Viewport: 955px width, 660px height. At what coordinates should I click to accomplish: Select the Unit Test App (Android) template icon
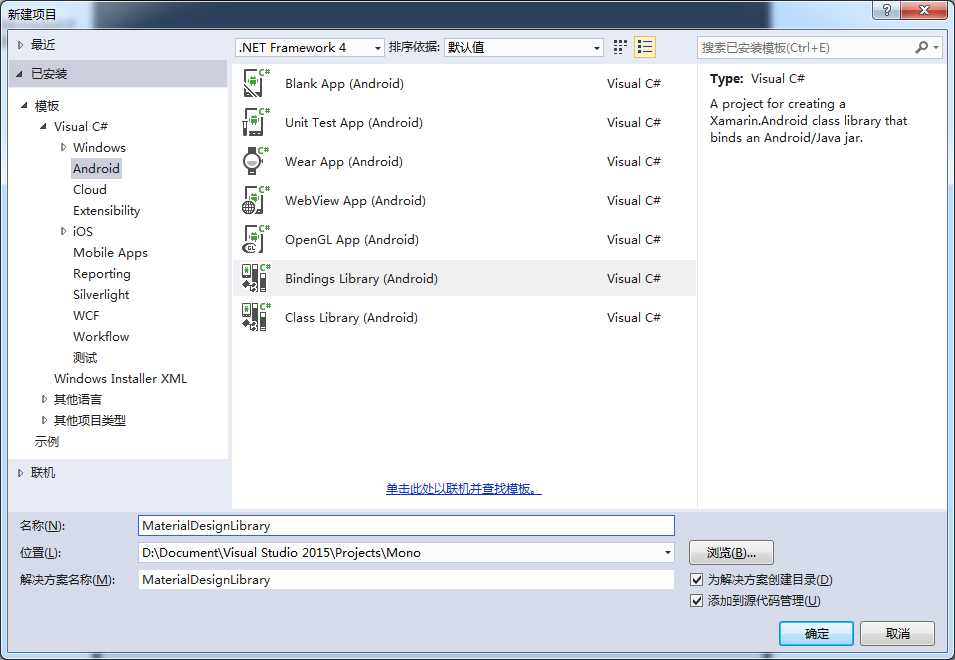(x=256, y=122)
